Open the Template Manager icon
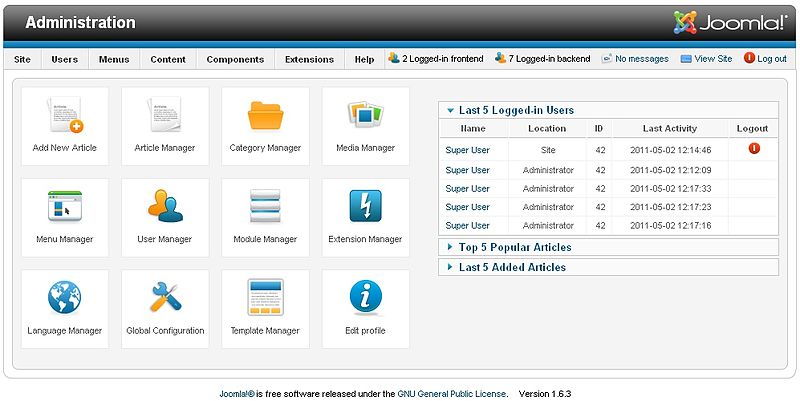The height and width of the screenshot is (401, 800). coord(265,297)
